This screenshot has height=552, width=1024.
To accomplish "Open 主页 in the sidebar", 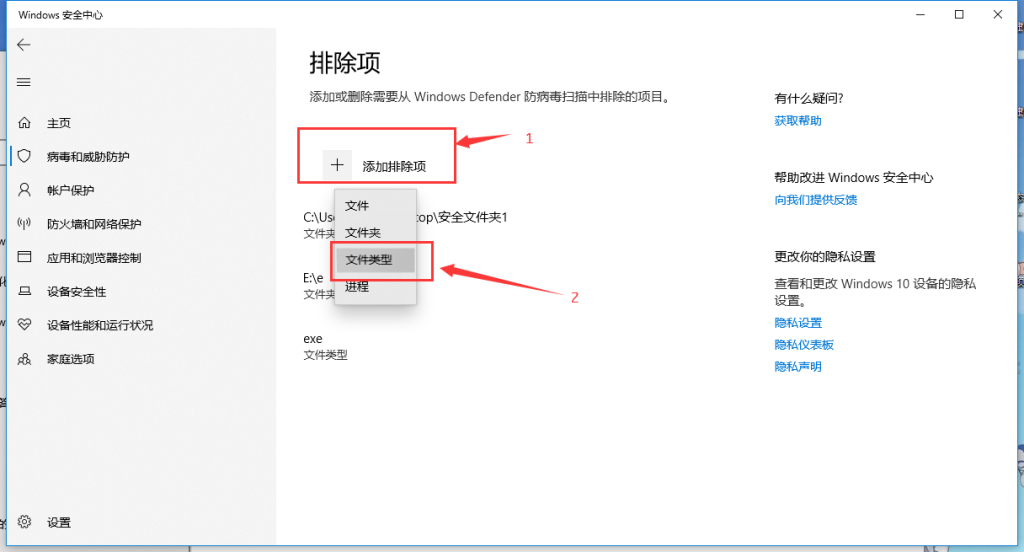I will click(x=59, y=123).
